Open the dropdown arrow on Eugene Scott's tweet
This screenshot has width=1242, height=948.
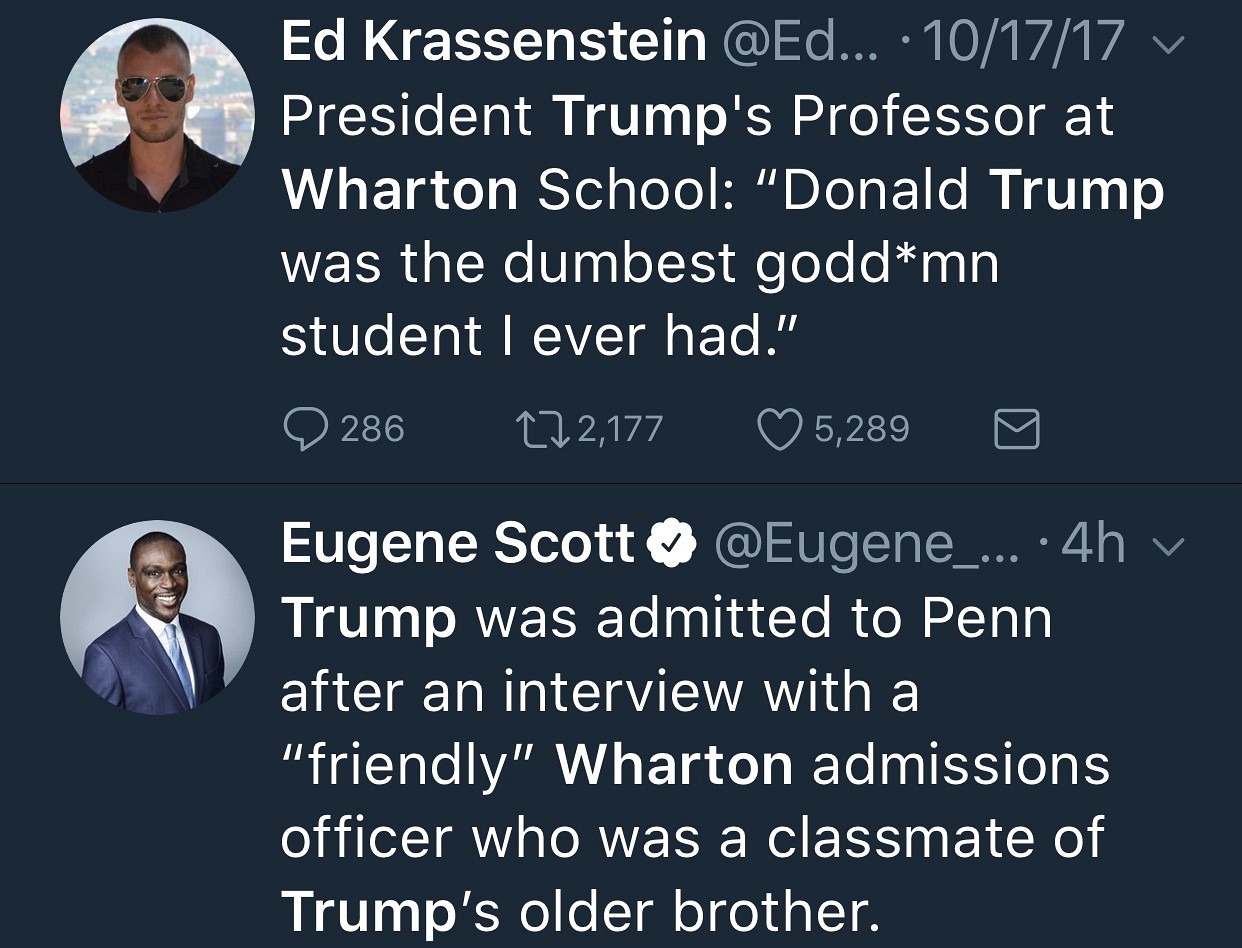[x=1167, y=547]
